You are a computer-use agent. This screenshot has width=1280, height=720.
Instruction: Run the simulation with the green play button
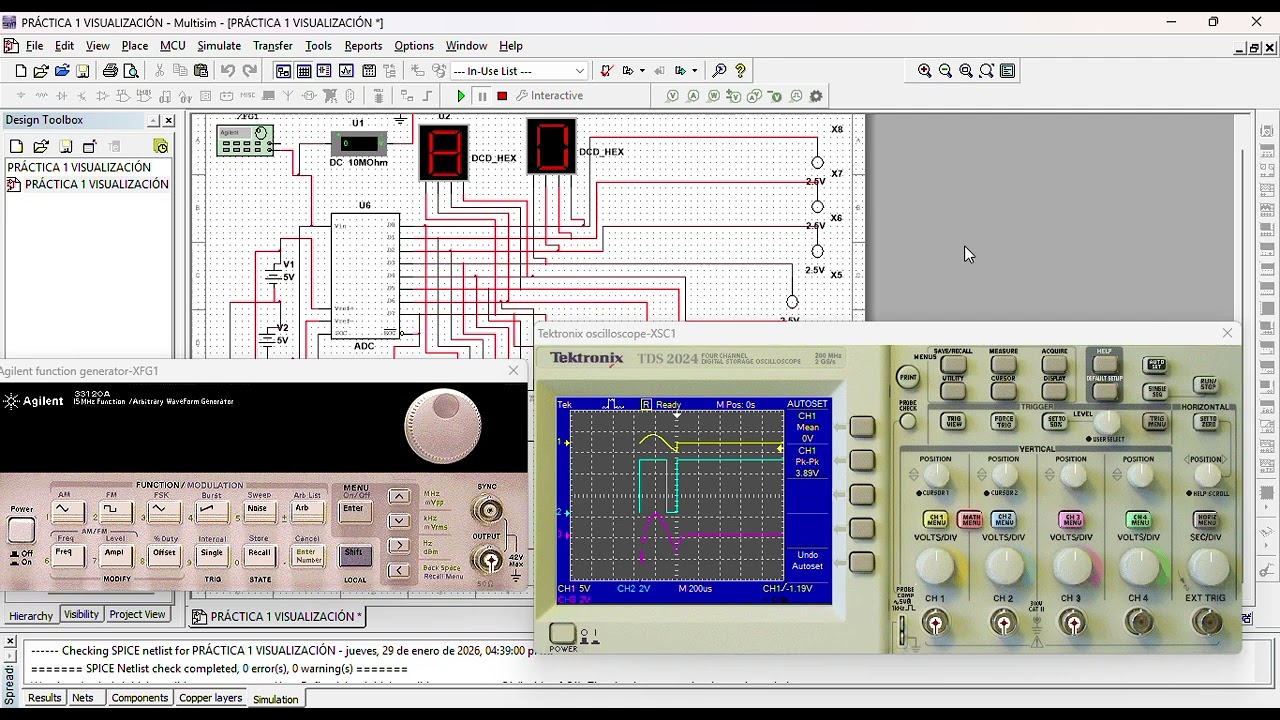click(x=461, y=96)
